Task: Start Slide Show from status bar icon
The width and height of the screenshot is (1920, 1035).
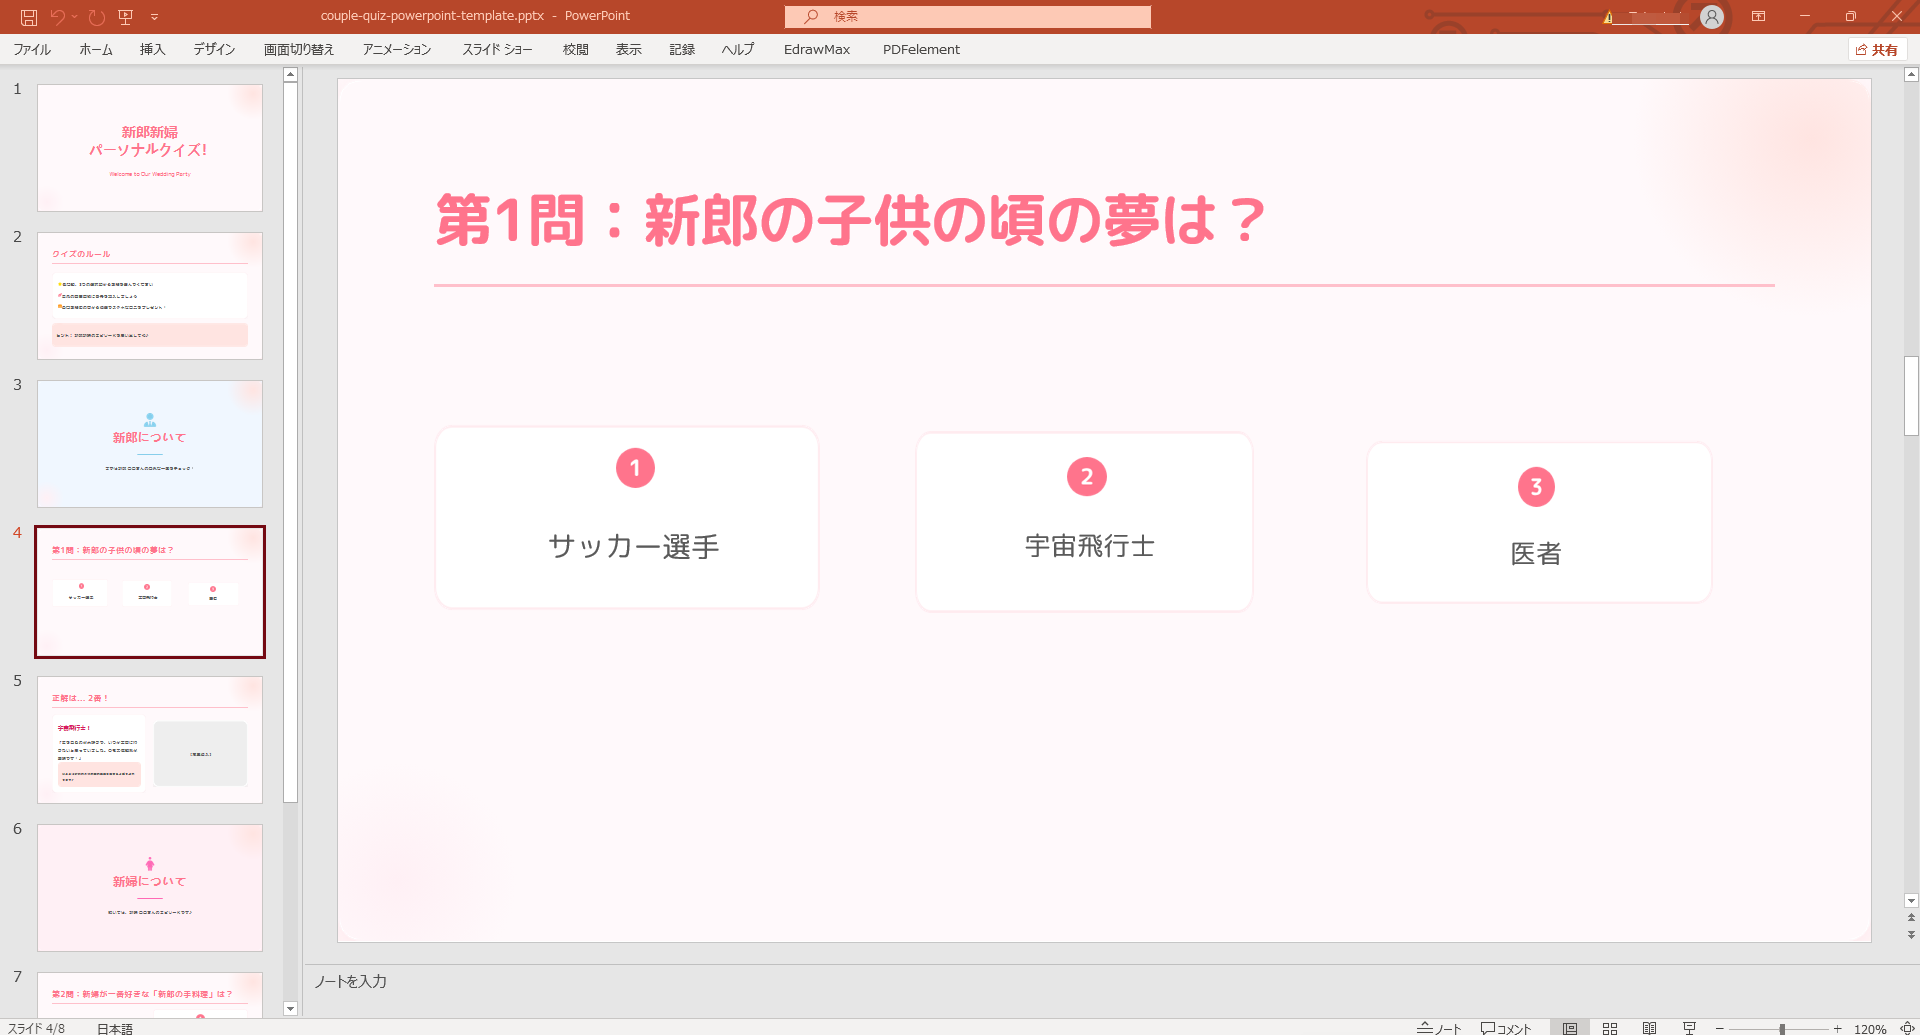Action: coord(1690,1028)
